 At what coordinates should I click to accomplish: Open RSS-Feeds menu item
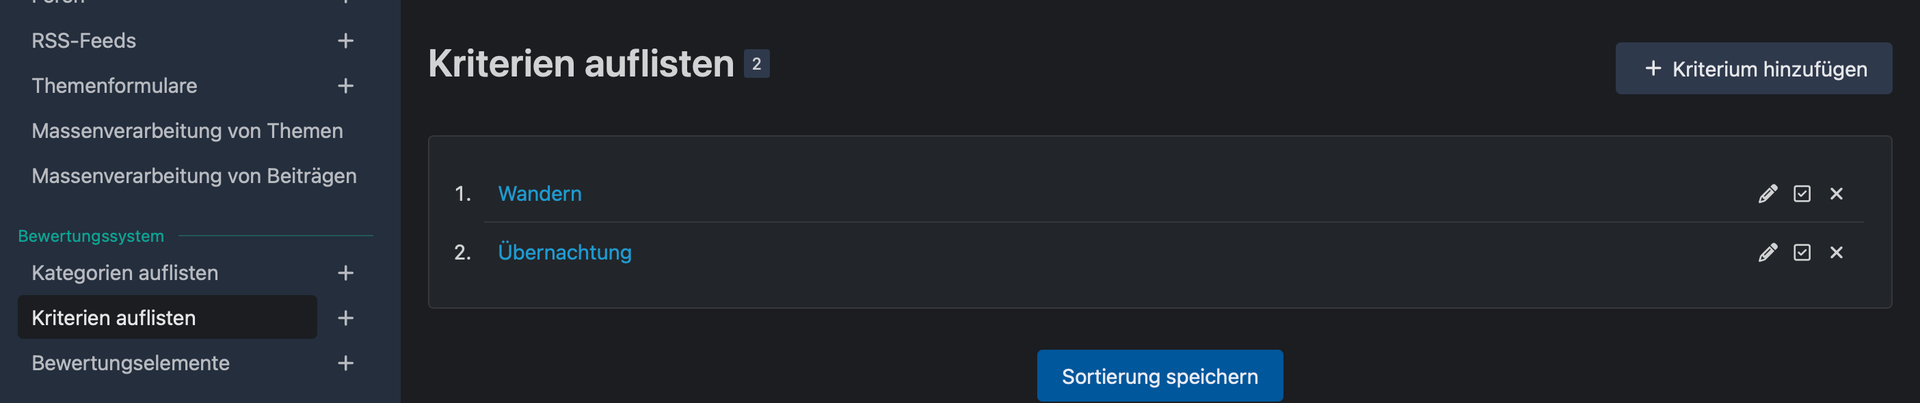84,41
